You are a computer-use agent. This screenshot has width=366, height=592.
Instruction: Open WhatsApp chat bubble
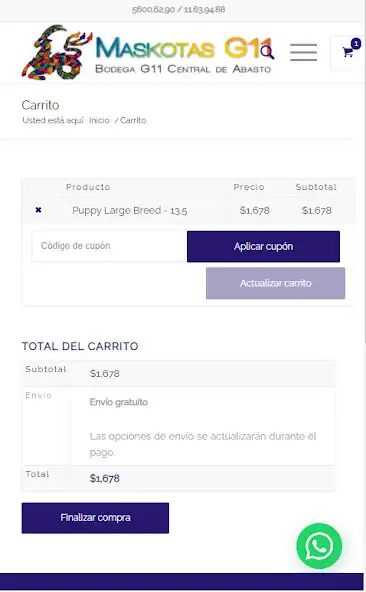tap(319, 546)
